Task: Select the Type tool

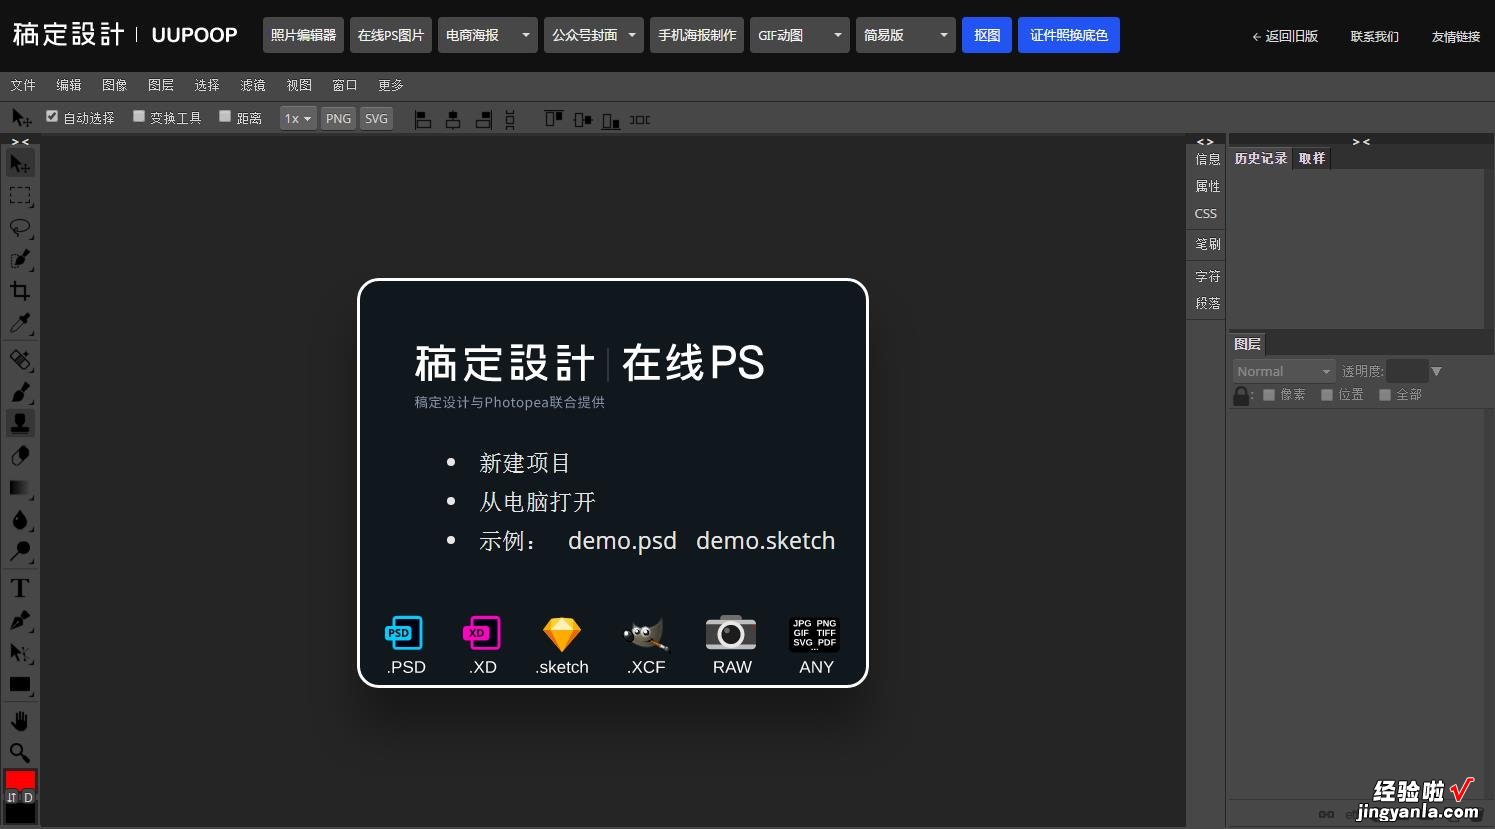Action: (20, 587)
